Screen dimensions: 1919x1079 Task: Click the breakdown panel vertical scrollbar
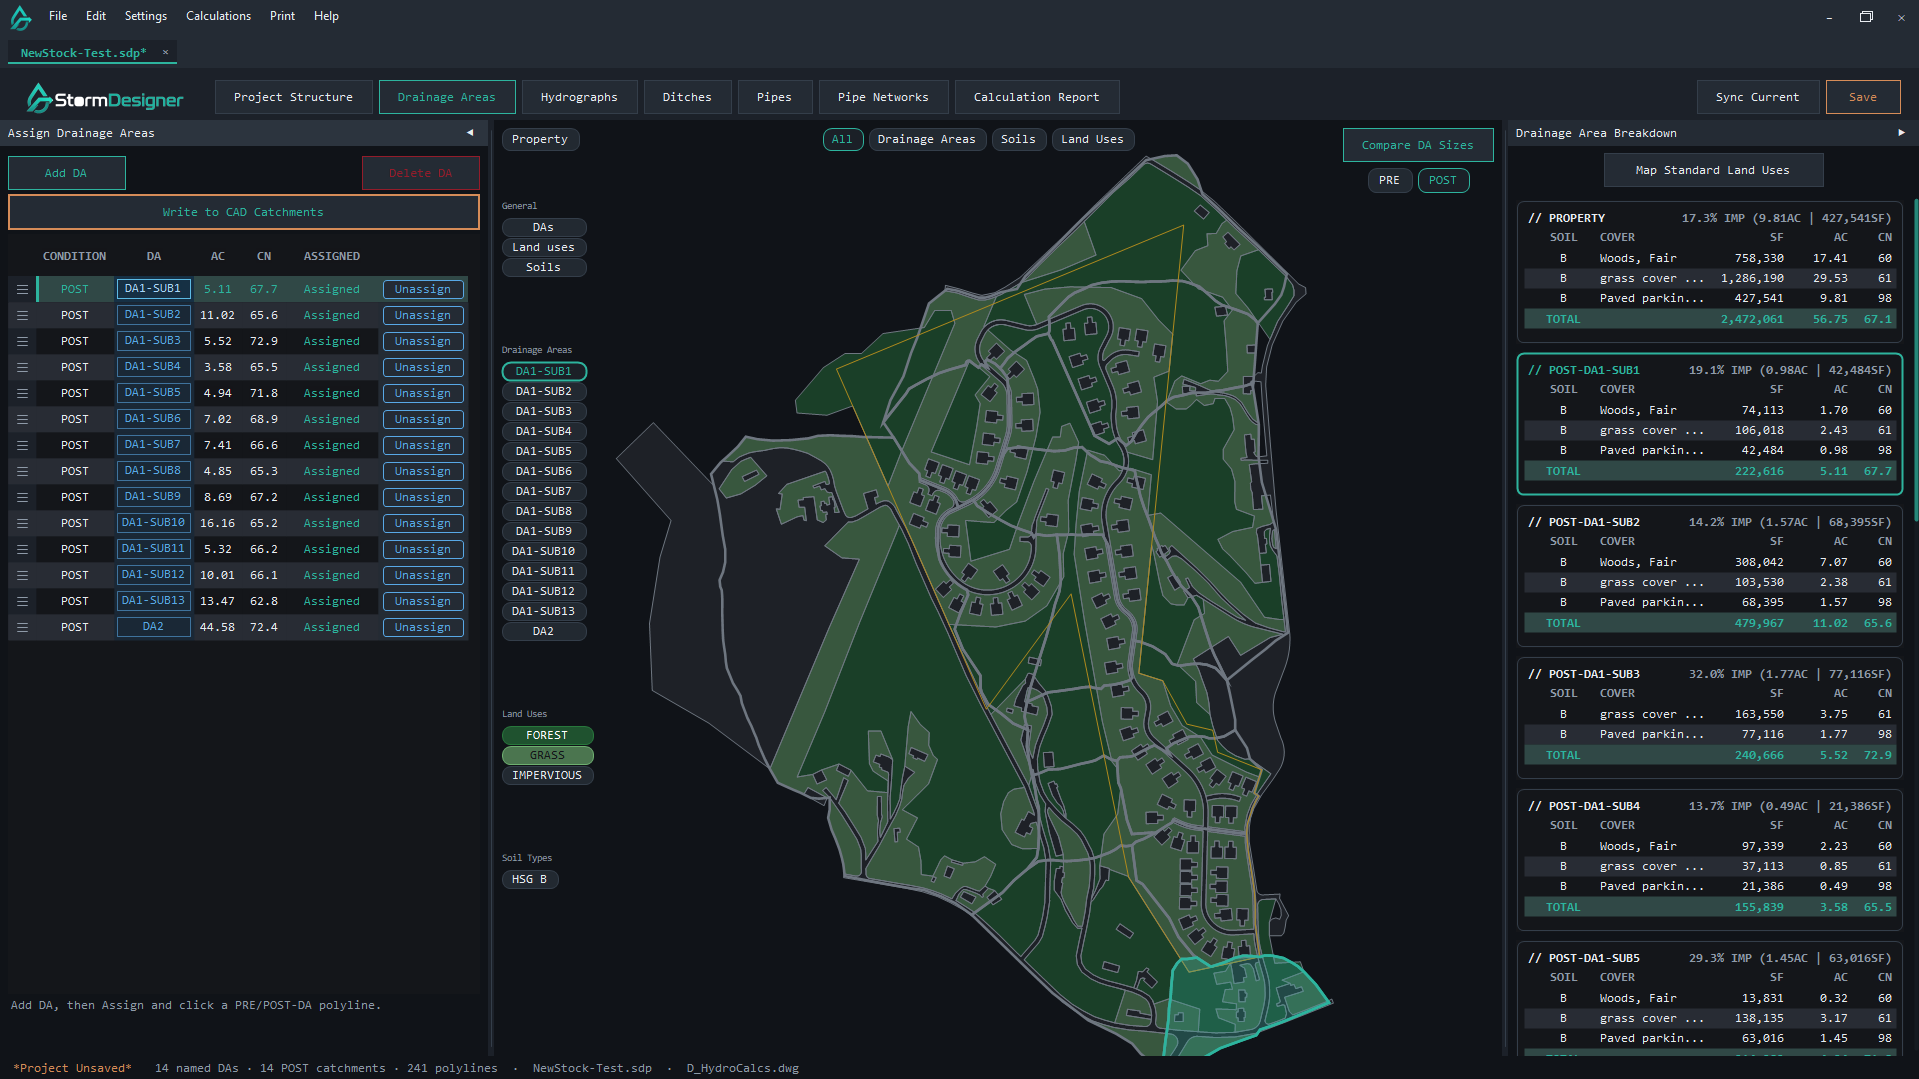click(1915, 360)
